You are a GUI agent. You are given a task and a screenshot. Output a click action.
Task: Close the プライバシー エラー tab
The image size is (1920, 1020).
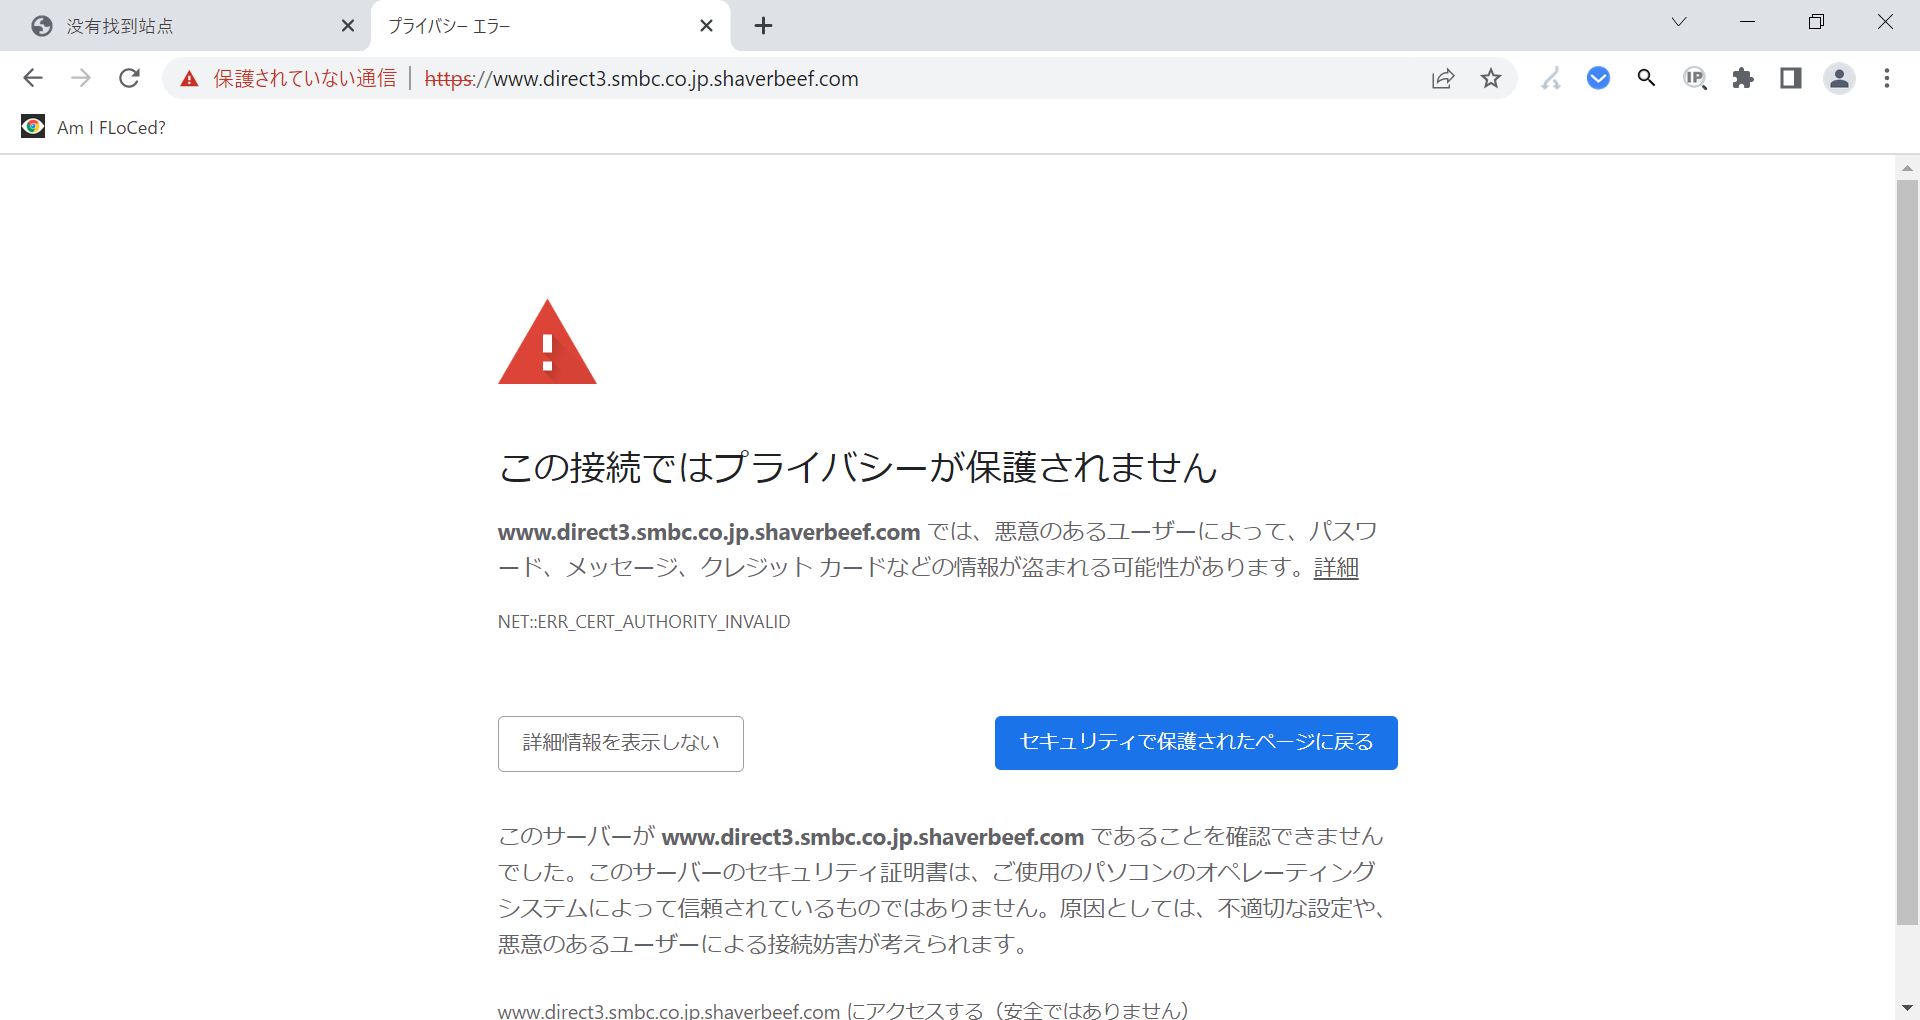(706, 26)
